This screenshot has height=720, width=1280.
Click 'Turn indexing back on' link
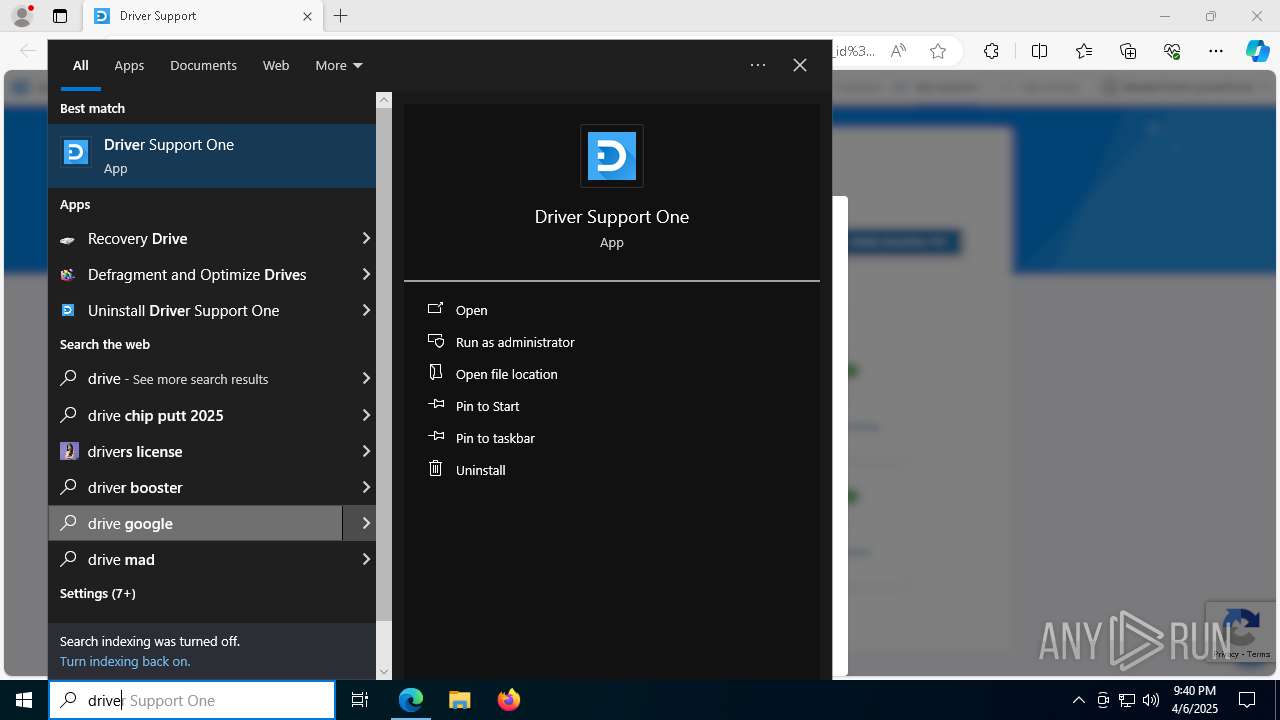tap(125, 661)
